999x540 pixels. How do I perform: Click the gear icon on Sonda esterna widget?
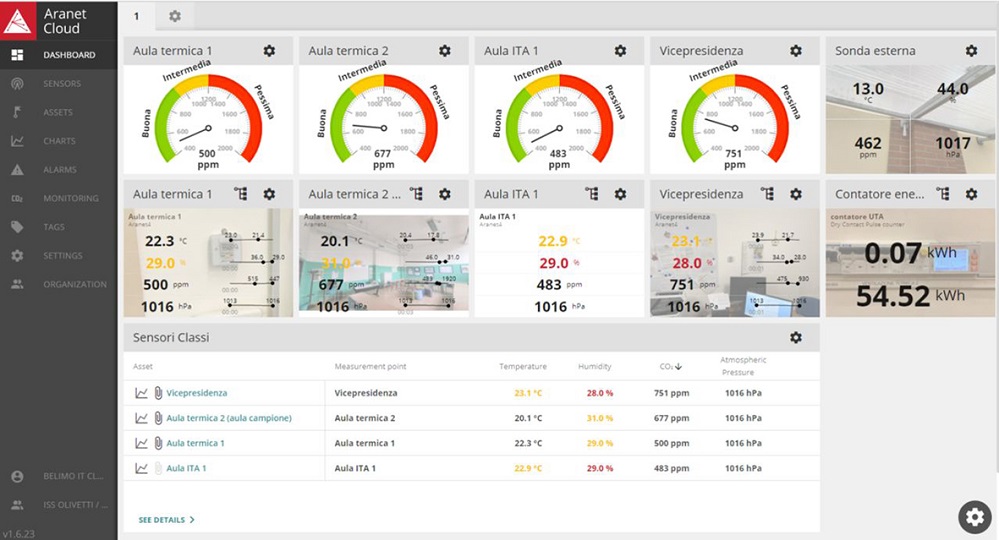point(971,51)
